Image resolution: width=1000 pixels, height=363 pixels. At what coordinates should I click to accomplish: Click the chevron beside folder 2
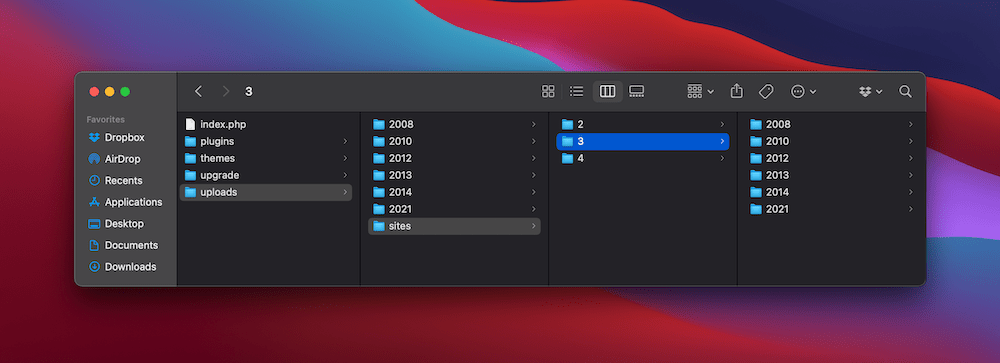[722, 124]
